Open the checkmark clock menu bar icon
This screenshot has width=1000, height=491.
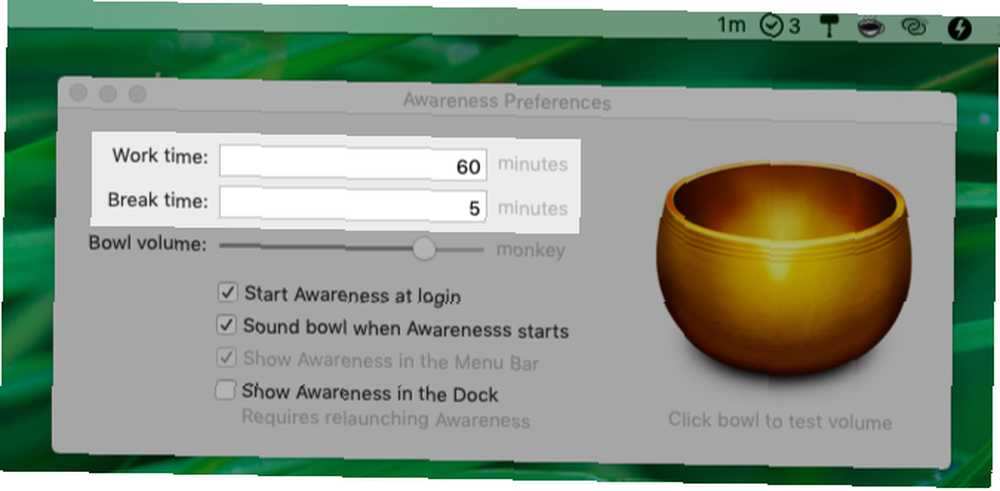(x=779, y=27)
